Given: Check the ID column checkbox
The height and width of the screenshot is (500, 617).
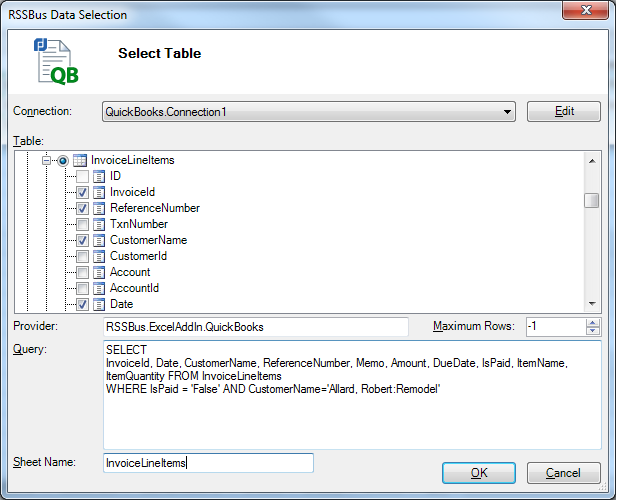Looking at the screenshot, I should (x=83, y=176).
